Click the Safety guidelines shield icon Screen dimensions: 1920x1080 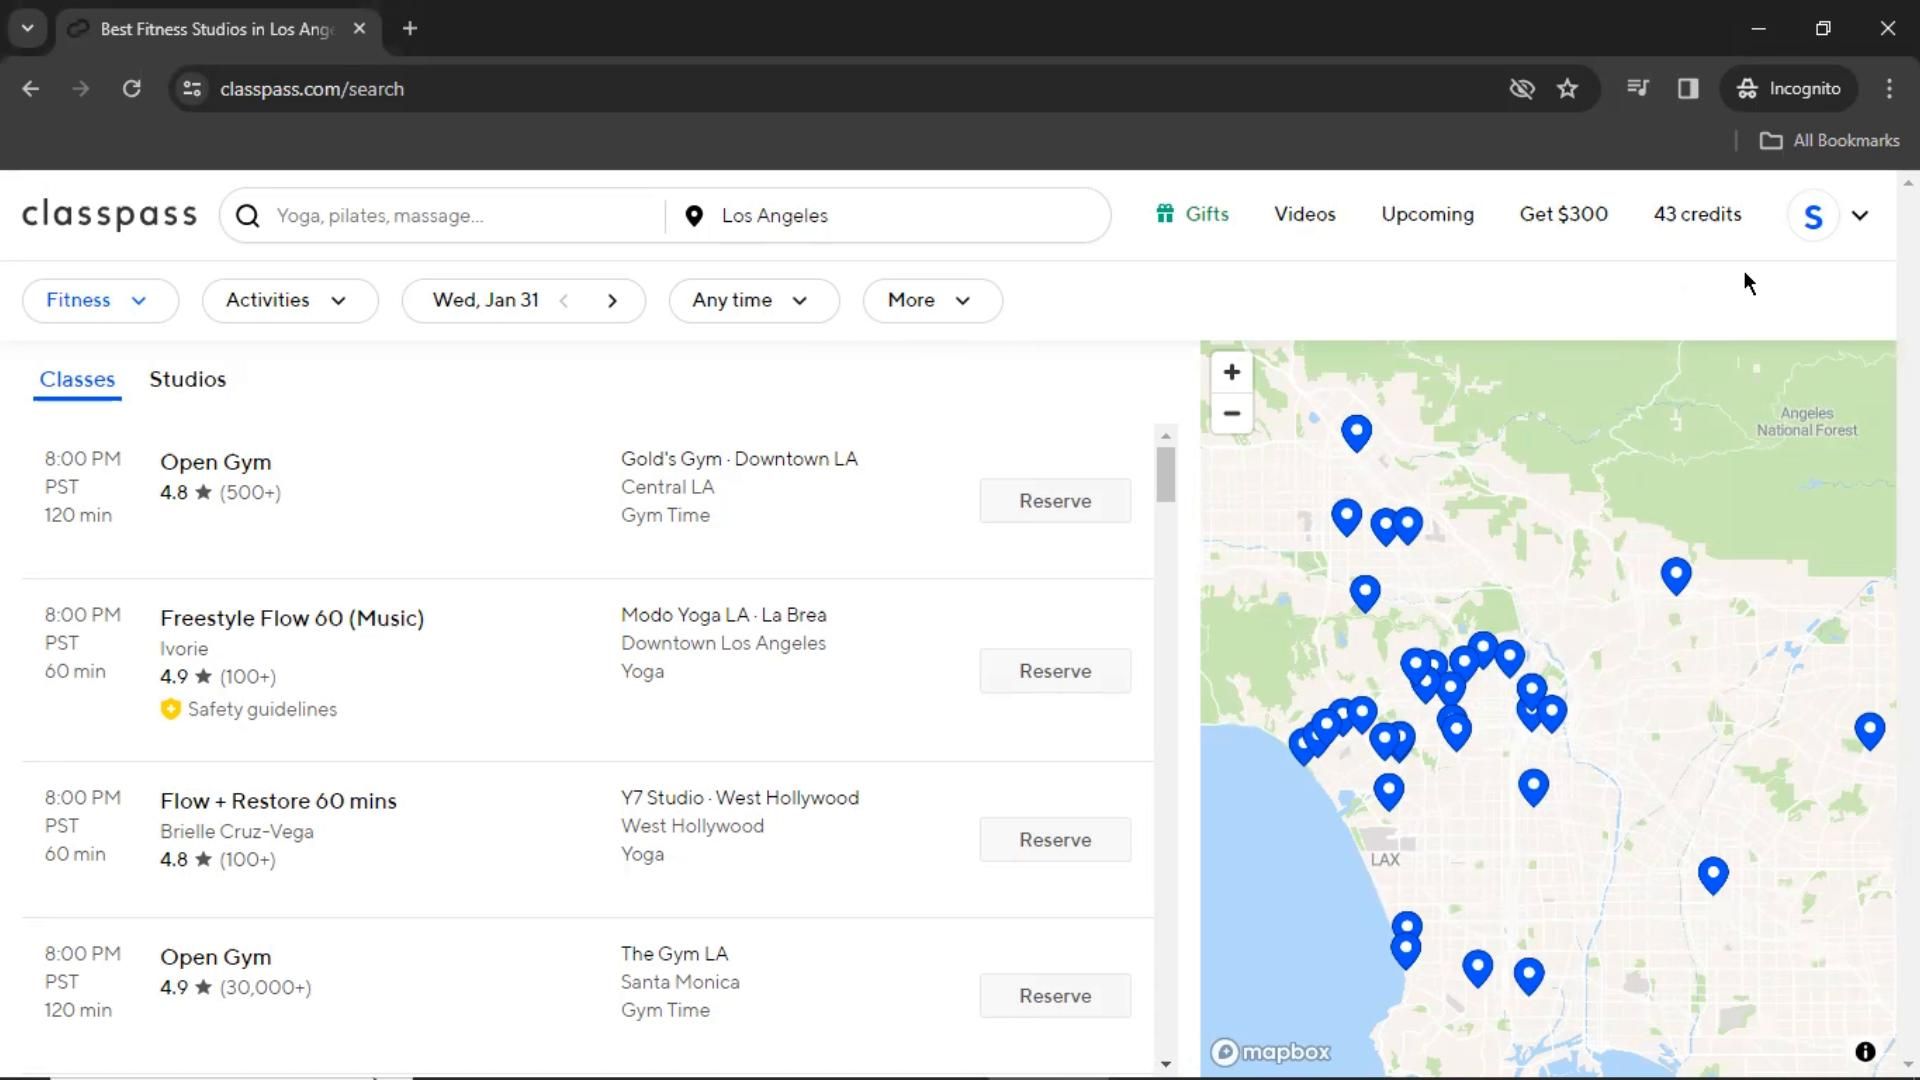(x=171, y=709)
